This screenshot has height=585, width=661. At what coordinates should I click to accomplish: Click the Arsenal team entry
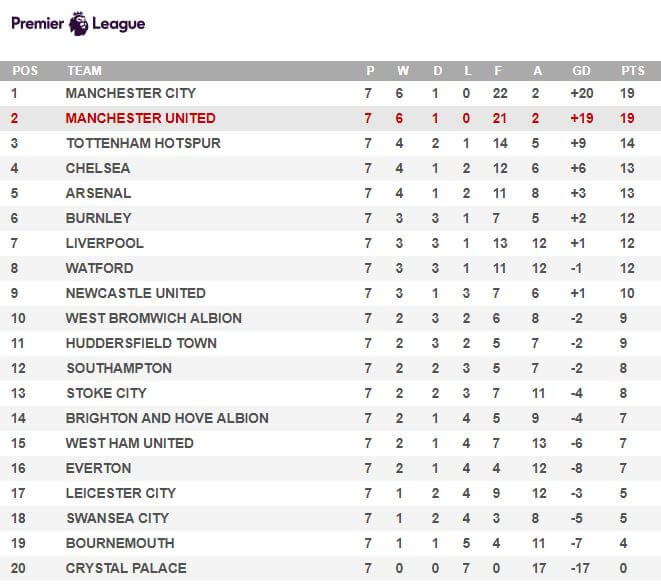tap(98, 193)
